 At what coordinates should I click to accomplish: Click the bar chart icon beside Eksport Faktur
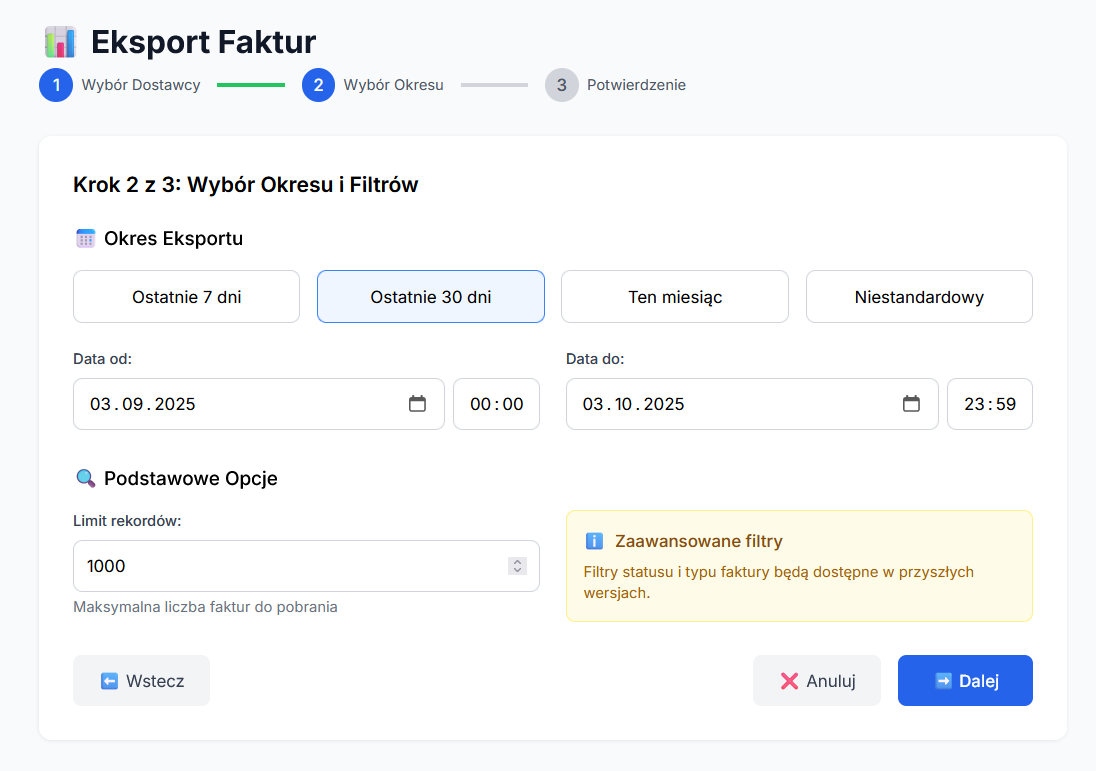(x=60, y=42)
